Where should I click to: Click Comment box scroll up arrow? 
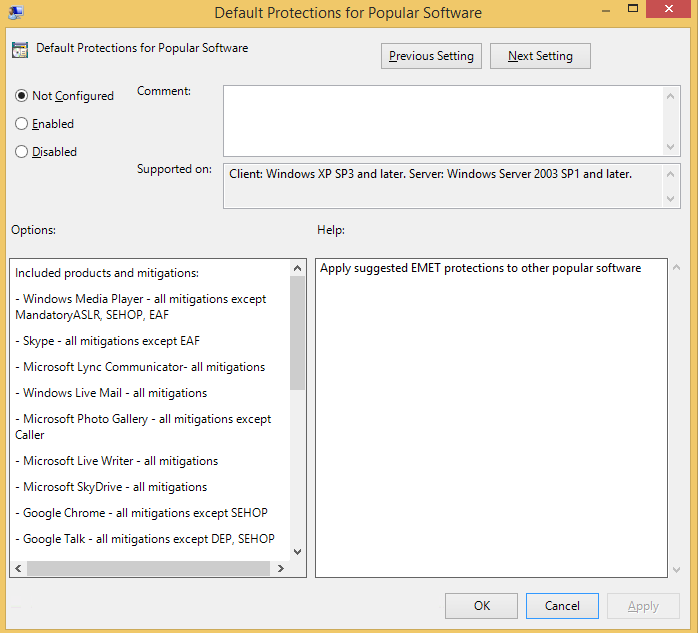pyautogui.click(x=670, y=96)
